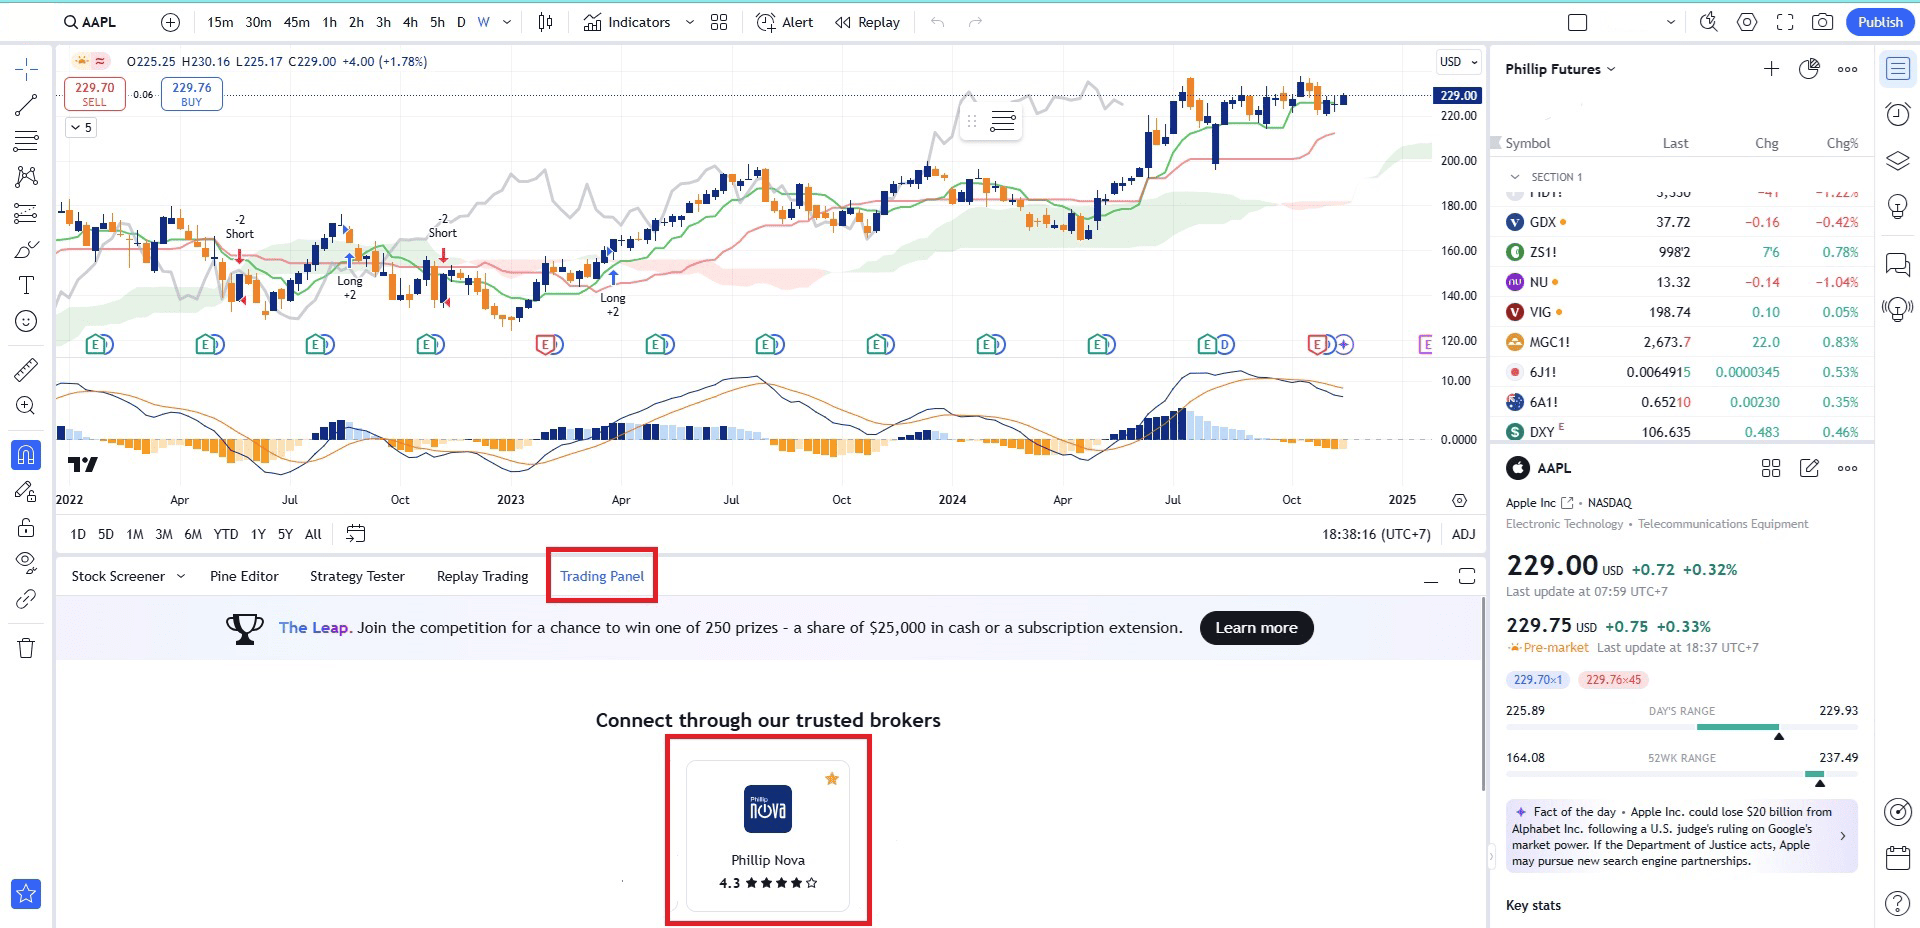This screenshot has width=1920, height=928.
Task: Toggle stay in drawing mode
Action: click(27, 492)
